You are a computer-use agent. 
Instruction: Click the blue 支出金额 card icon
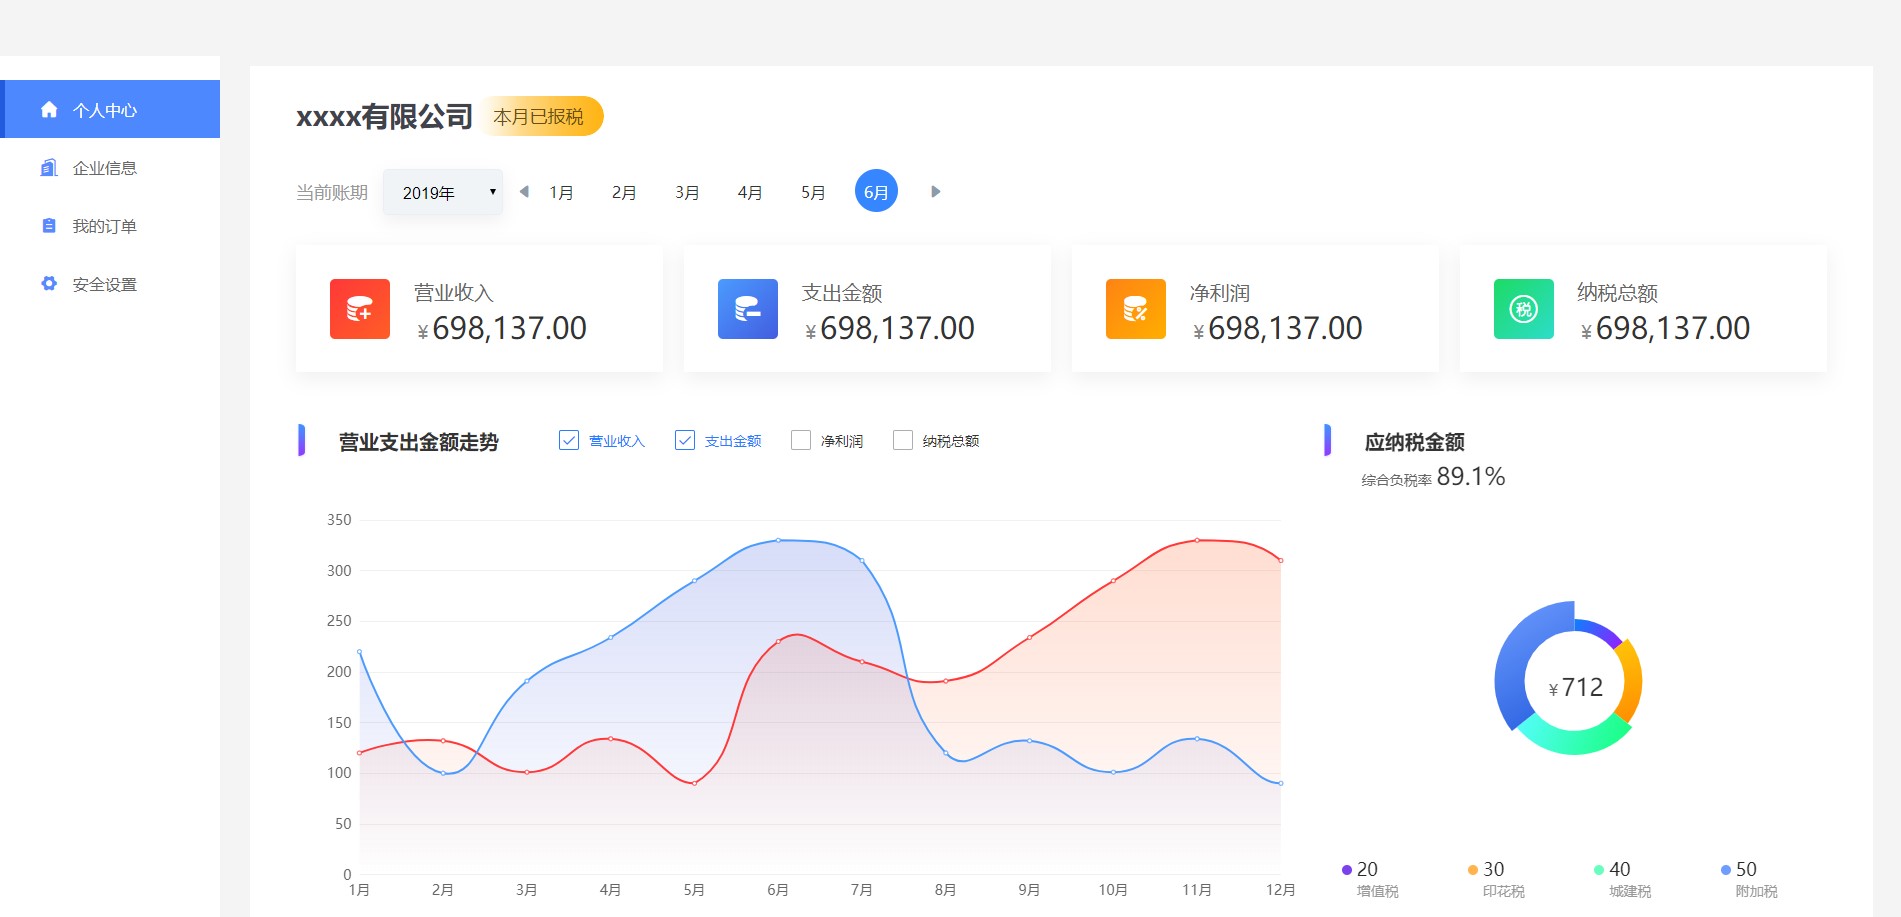(748, 309)
